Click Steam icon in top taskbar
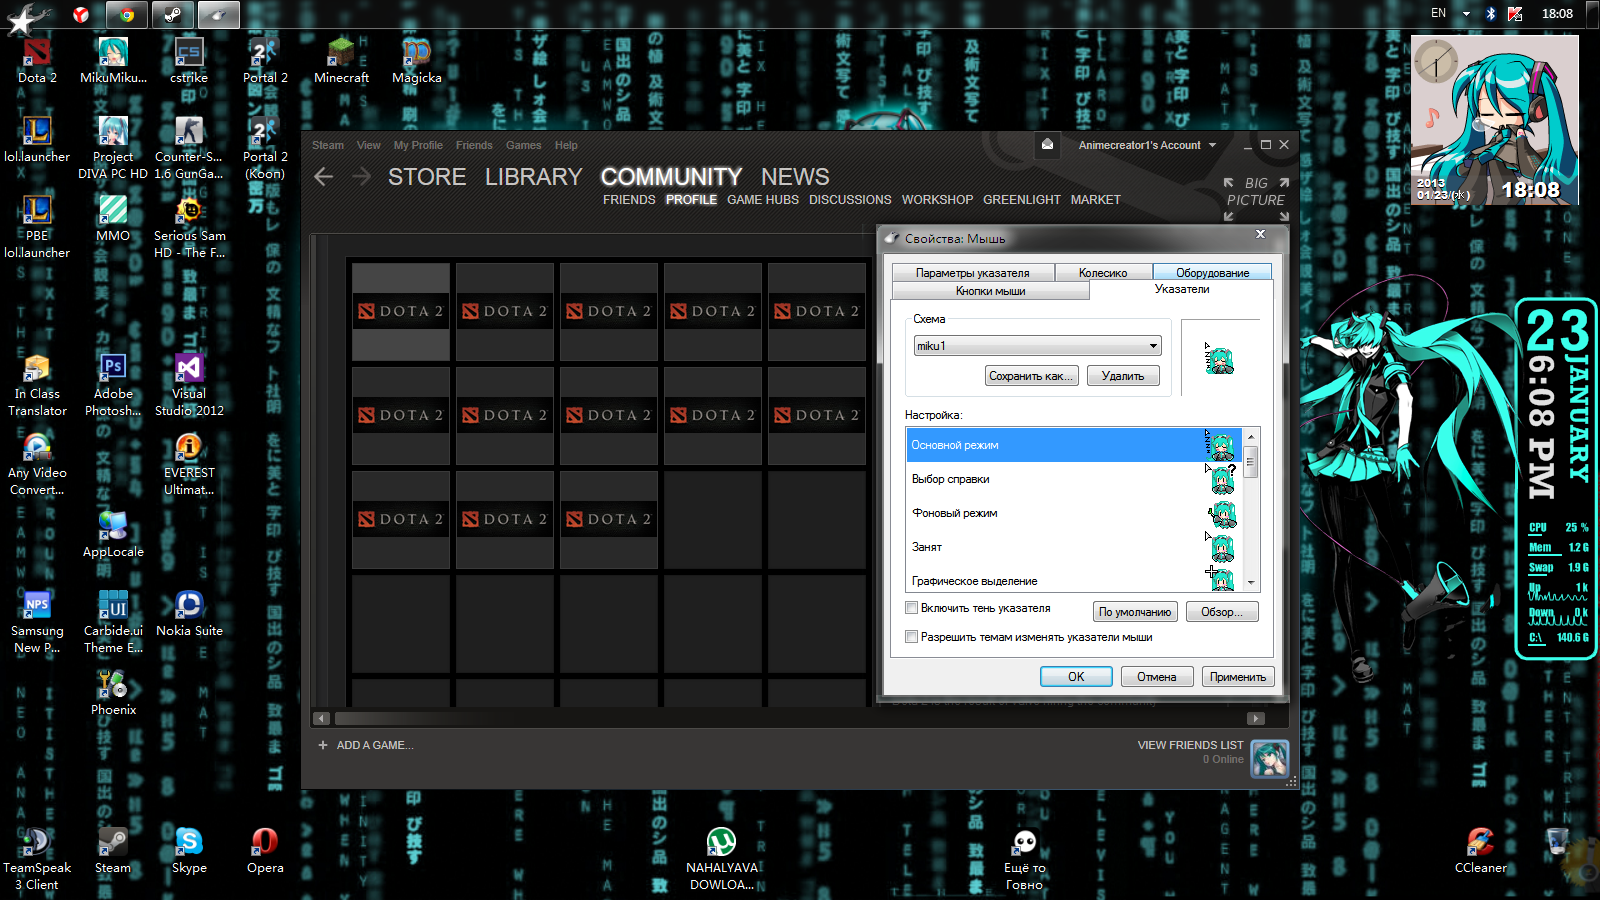Image resolution: width=1600 pixels, height=900 pixels. (x=173, y=14)
